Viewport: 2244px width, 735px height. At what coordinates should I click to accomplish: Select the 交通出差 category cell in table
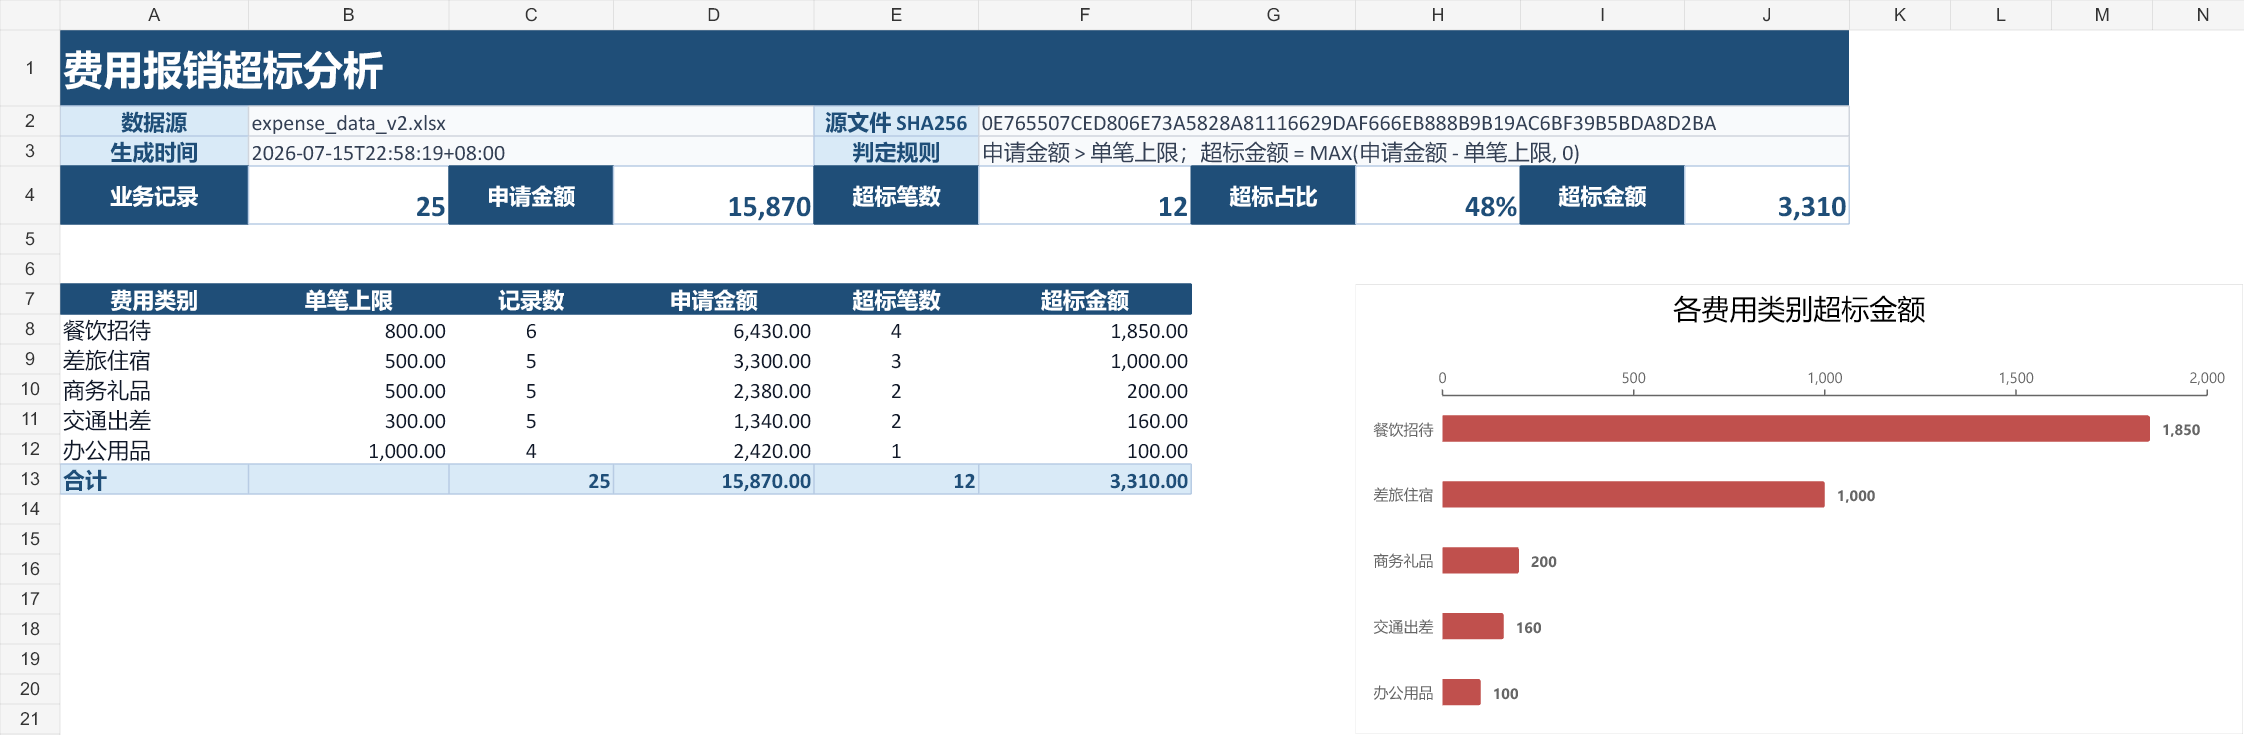click(x=154, y=420)
